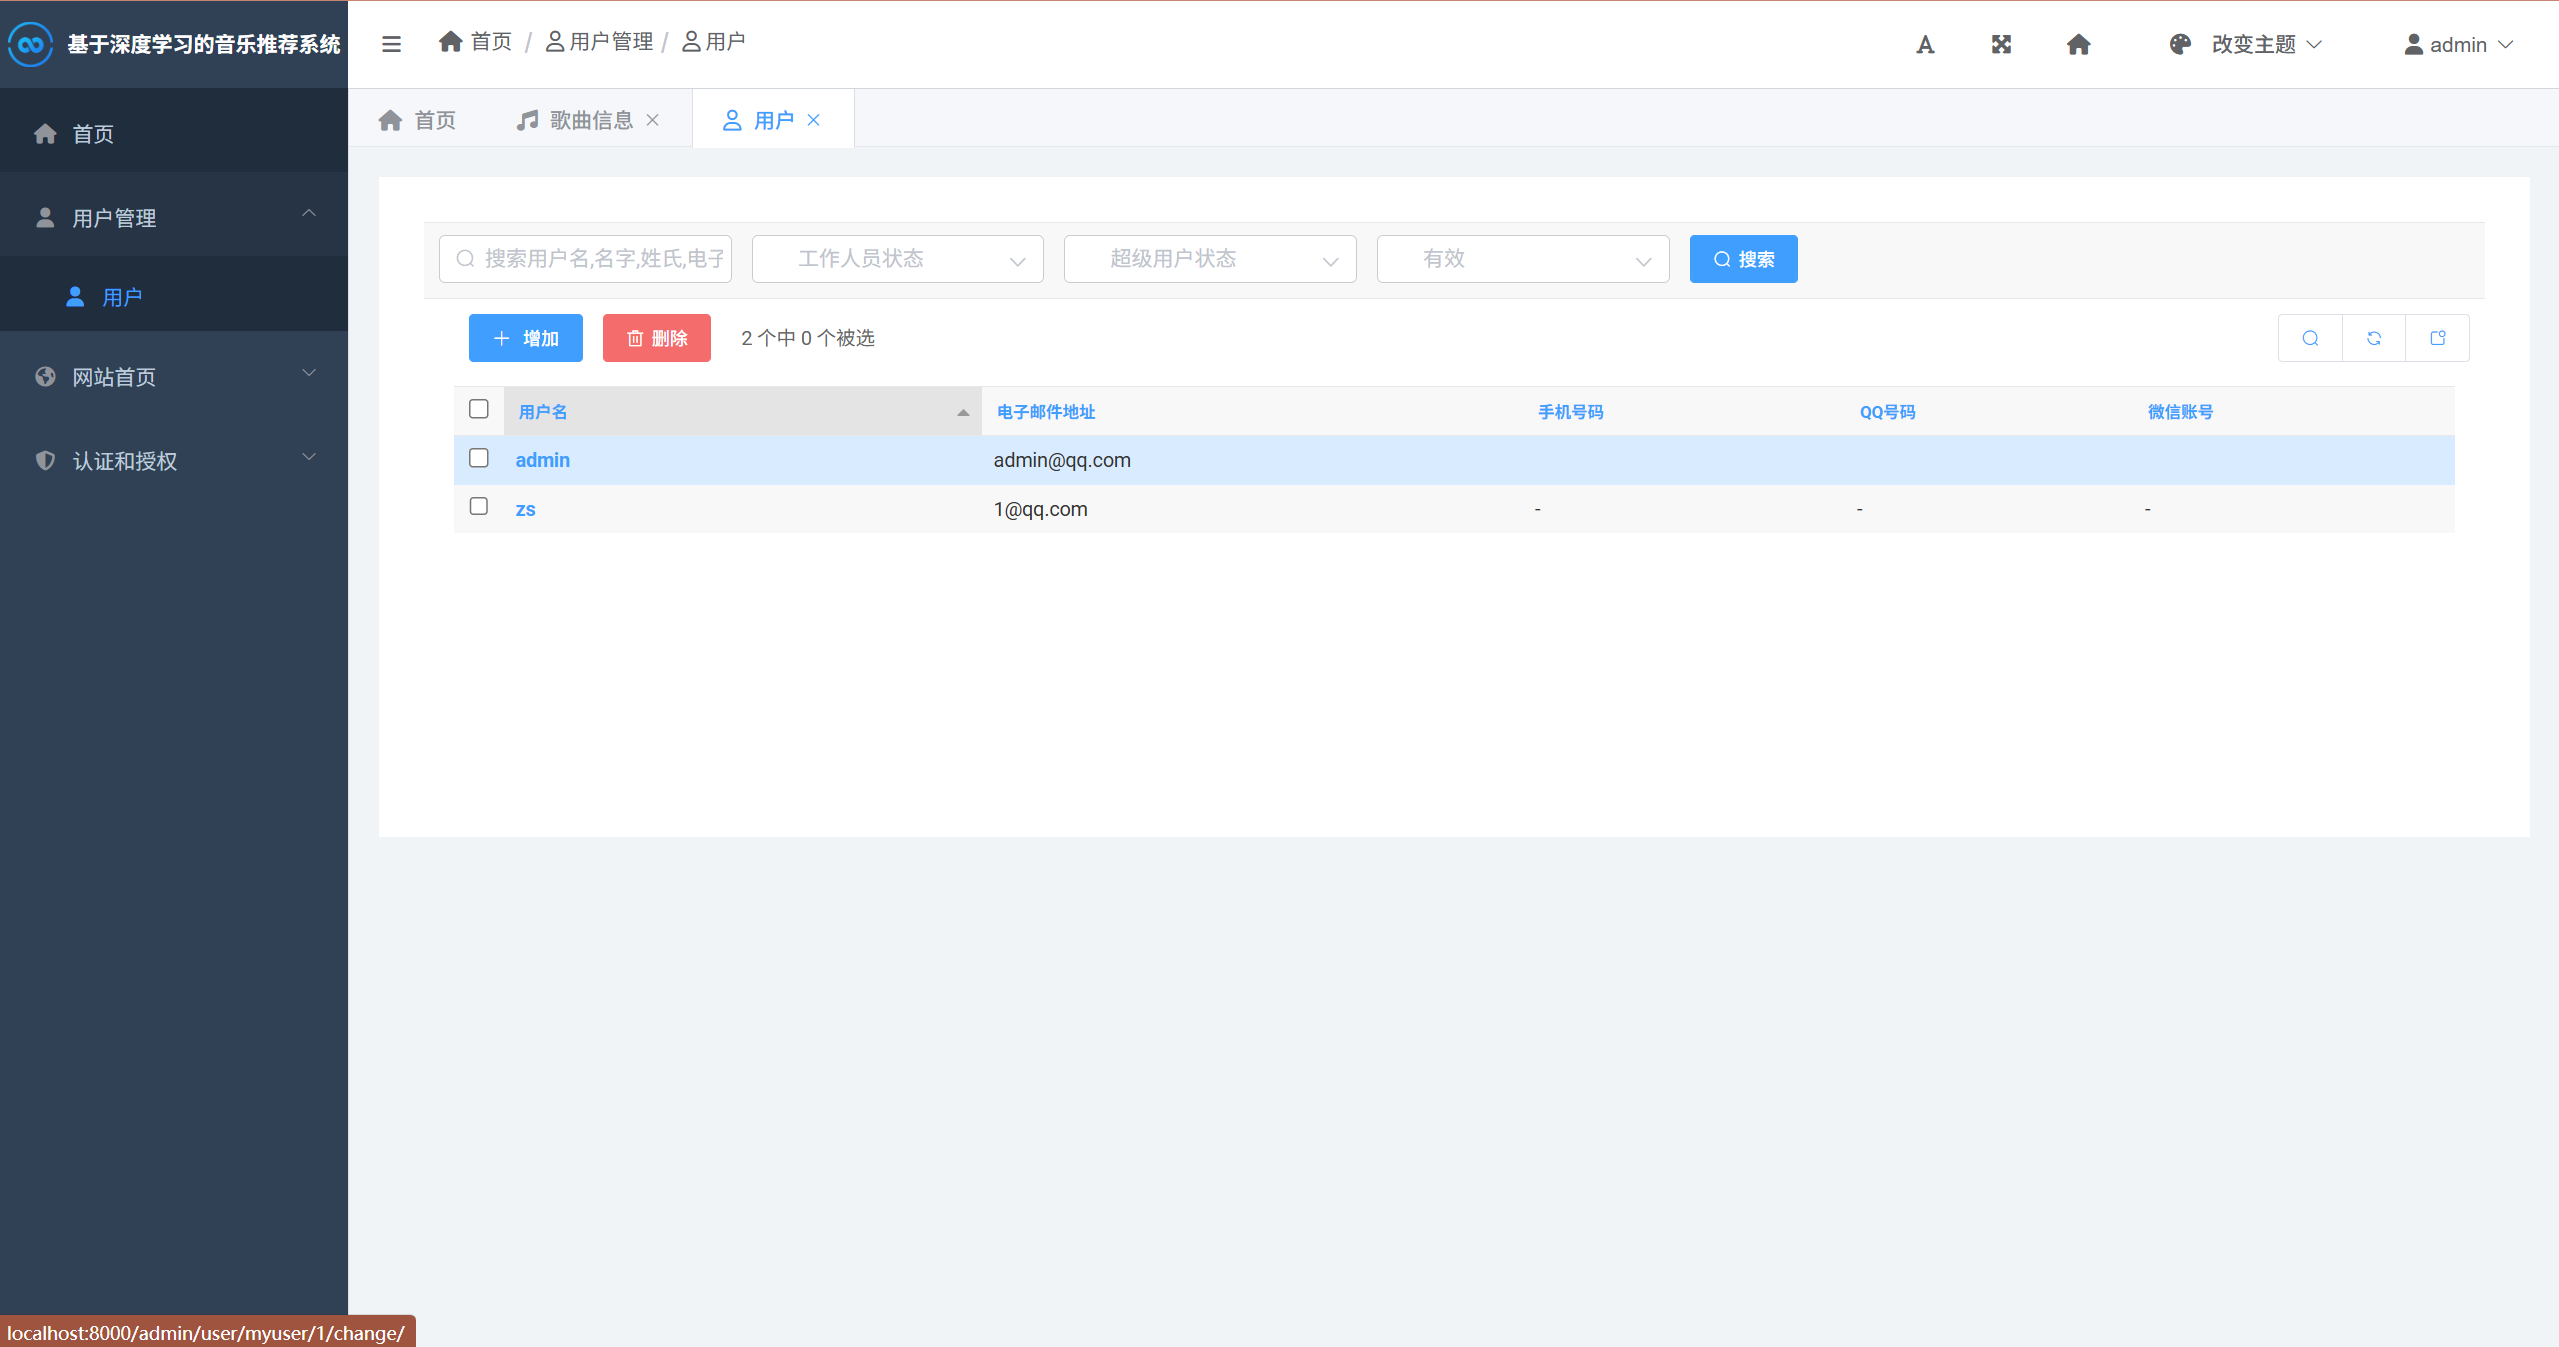This screenshot has width=2559, height=1347.
Task: Click the font size A icon
Action: pos(1925,45)
